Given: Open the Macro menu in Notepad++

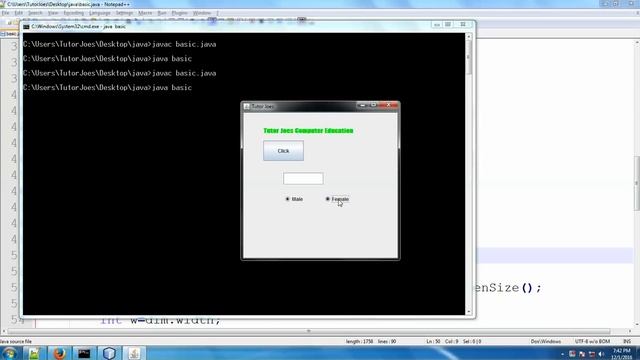Looking at the screenshot, I should point(145,13).
